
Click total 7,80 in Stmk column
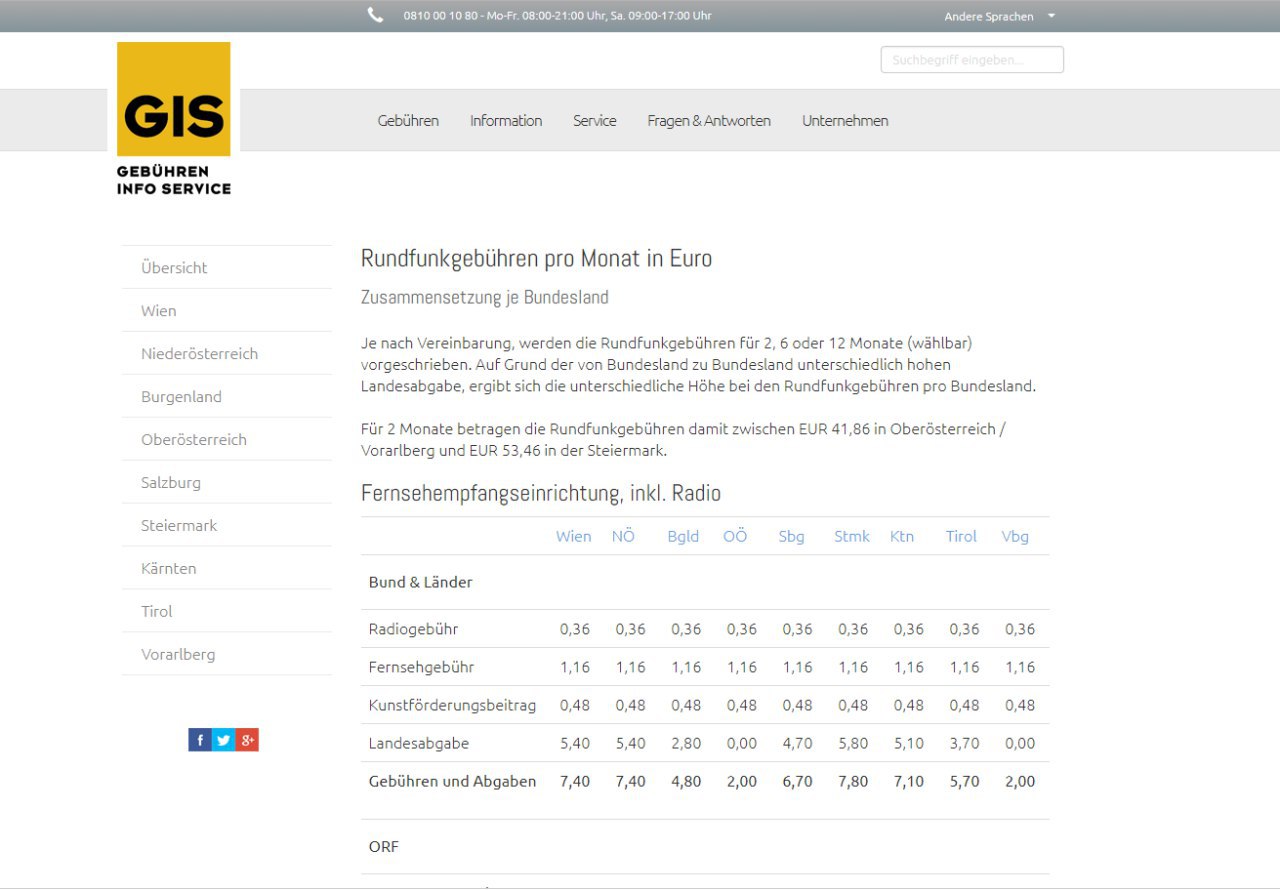(853, 781)
